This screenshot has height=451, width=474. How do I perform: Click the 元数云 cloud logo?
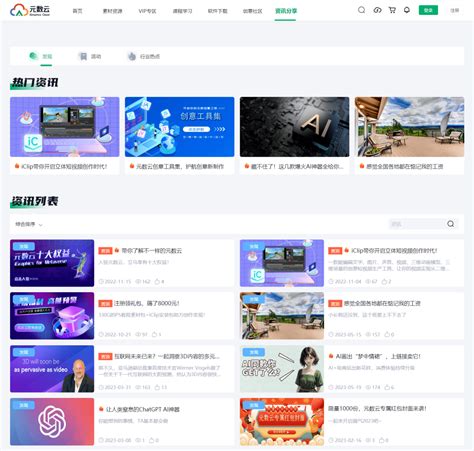coord(30,10)
